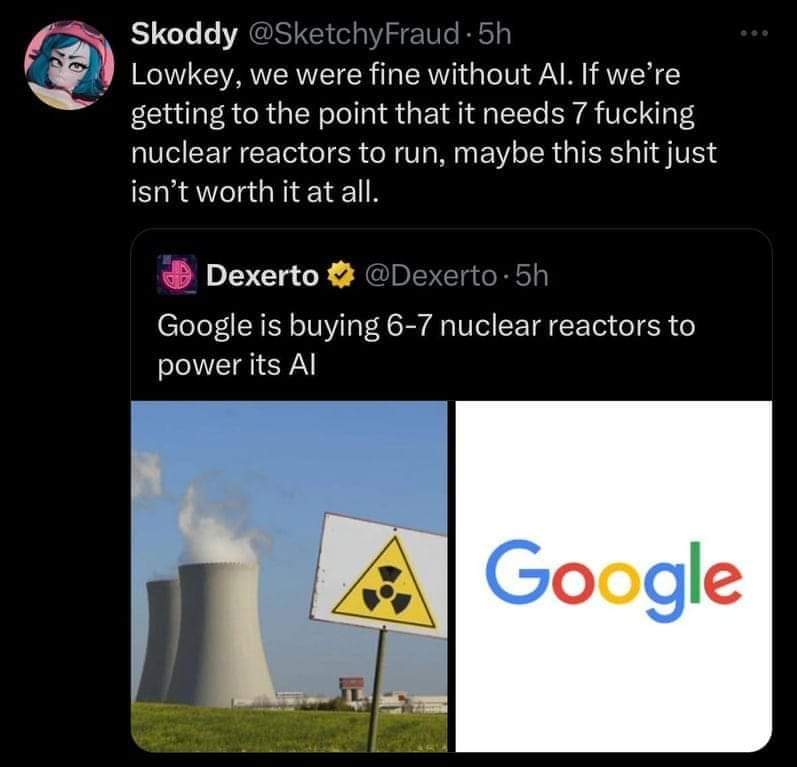Open the Google logo image
The width and height of the screenshot is (797, 767).
point(614,576)
